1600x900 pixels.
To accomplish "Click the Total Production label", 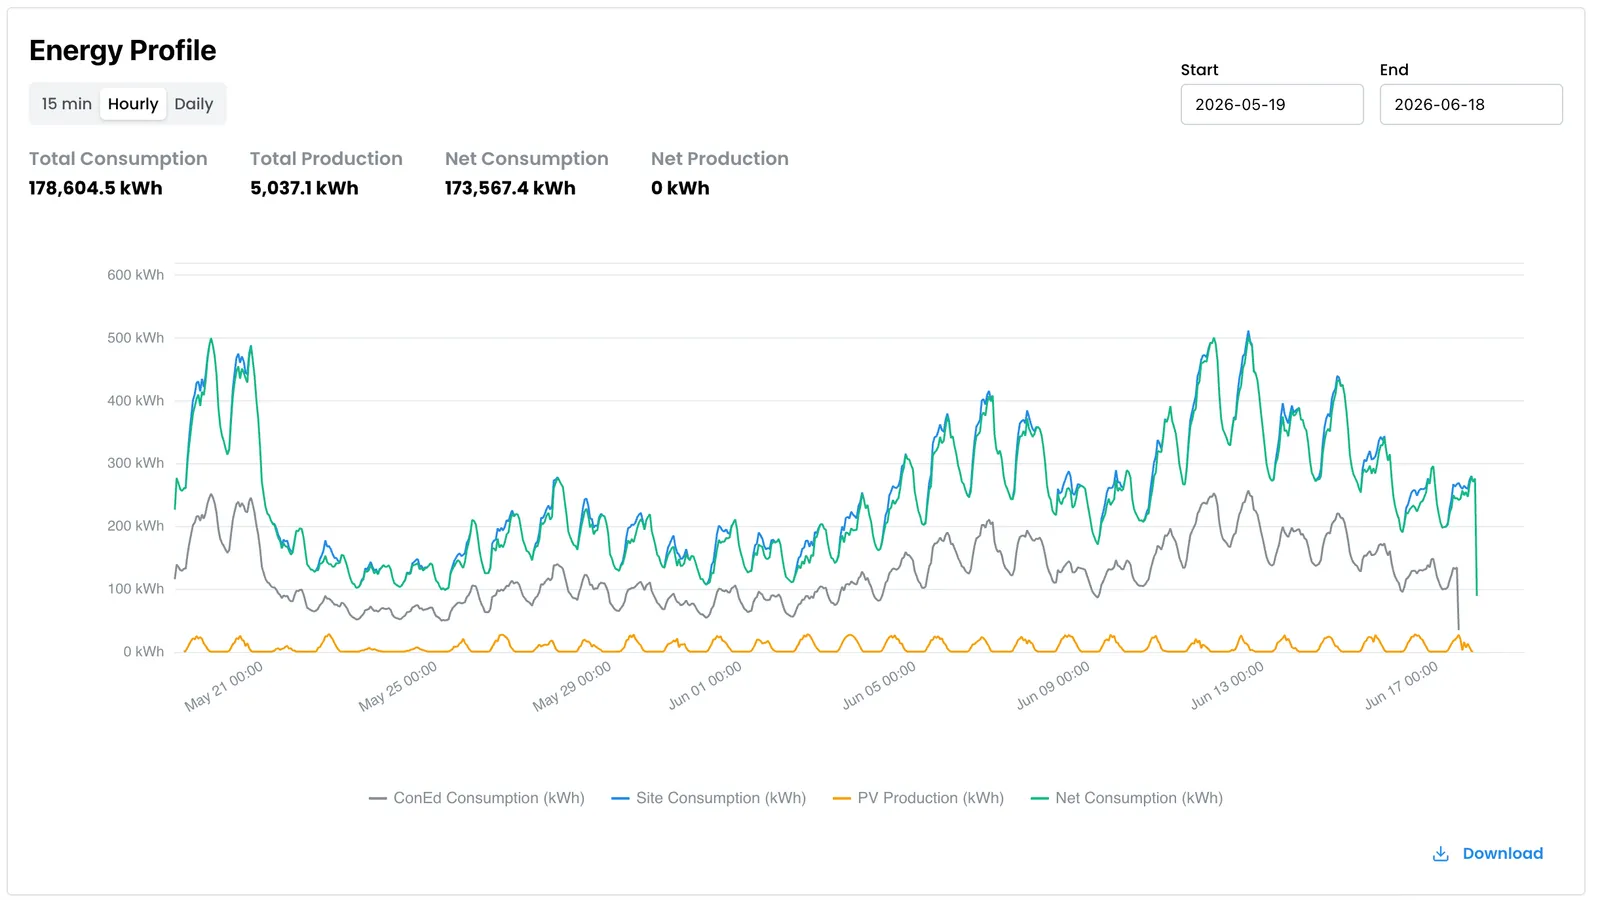I will (x=326, y=159).
